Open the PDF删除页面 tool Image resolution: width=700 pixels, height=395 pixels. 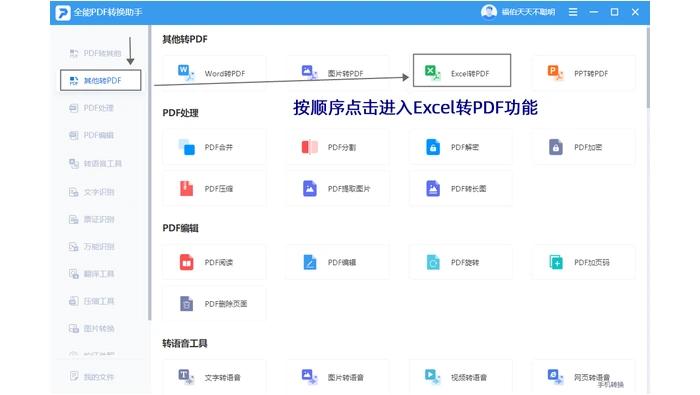[x=214, y=304]
